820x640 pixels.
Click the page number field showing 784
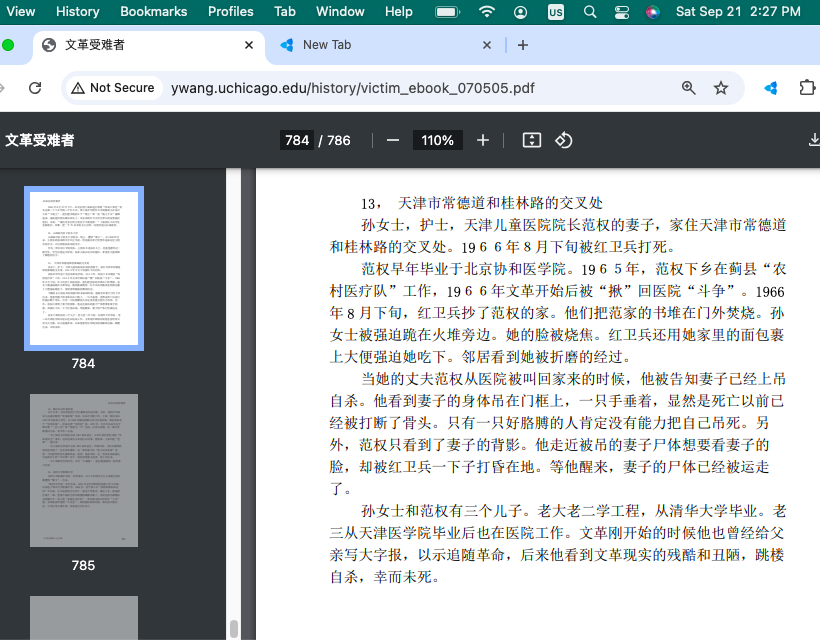(297, 140)
